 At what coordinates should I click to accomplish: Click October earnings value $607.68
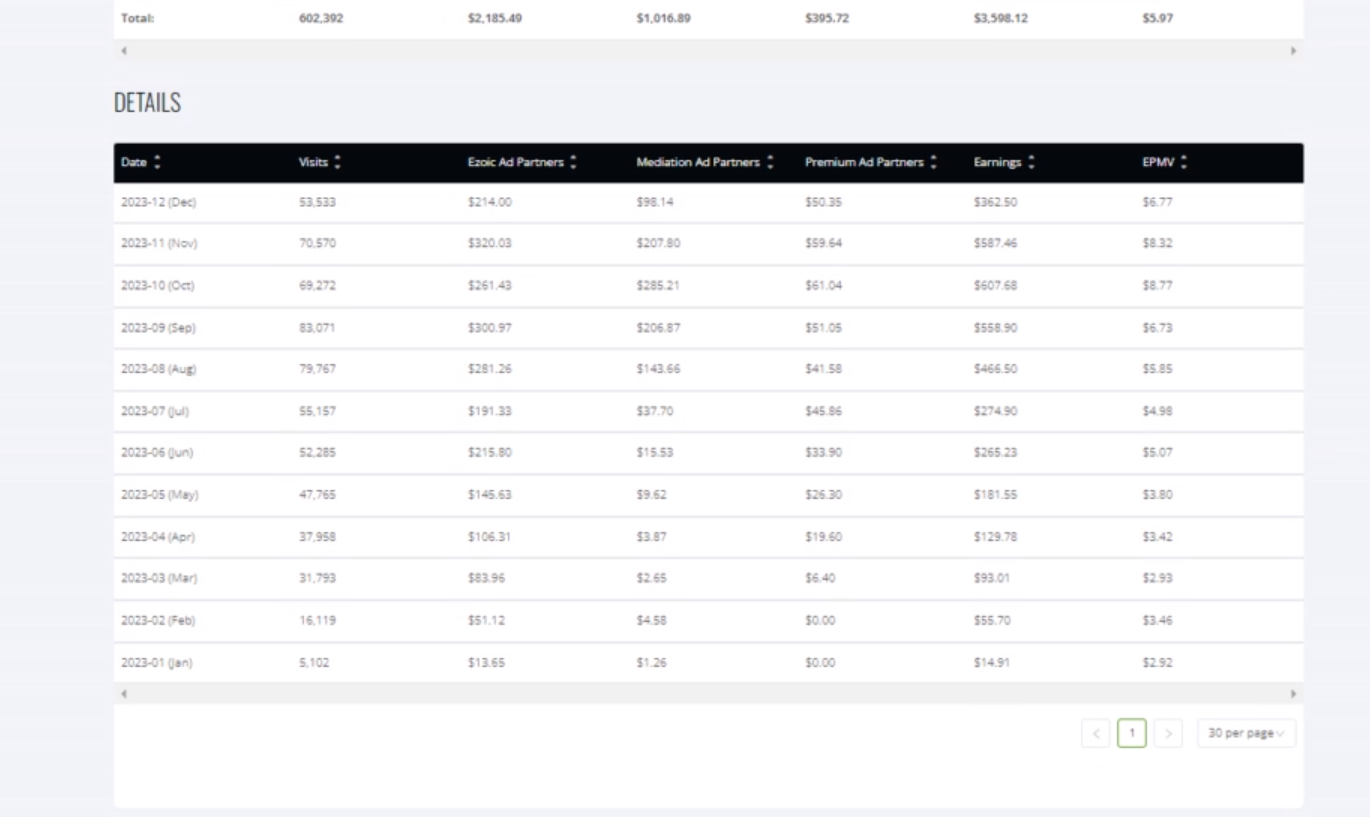[995, 286]
